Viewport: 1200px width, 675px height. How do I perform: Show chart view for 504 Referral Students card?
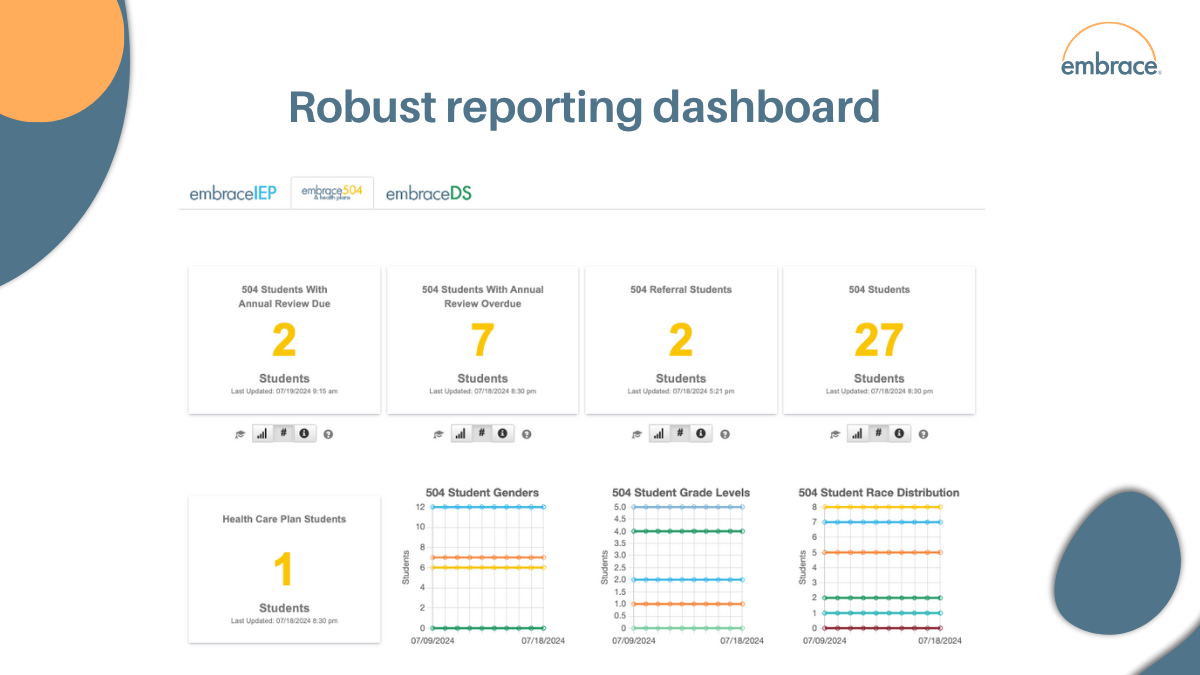tap(658, 433)
